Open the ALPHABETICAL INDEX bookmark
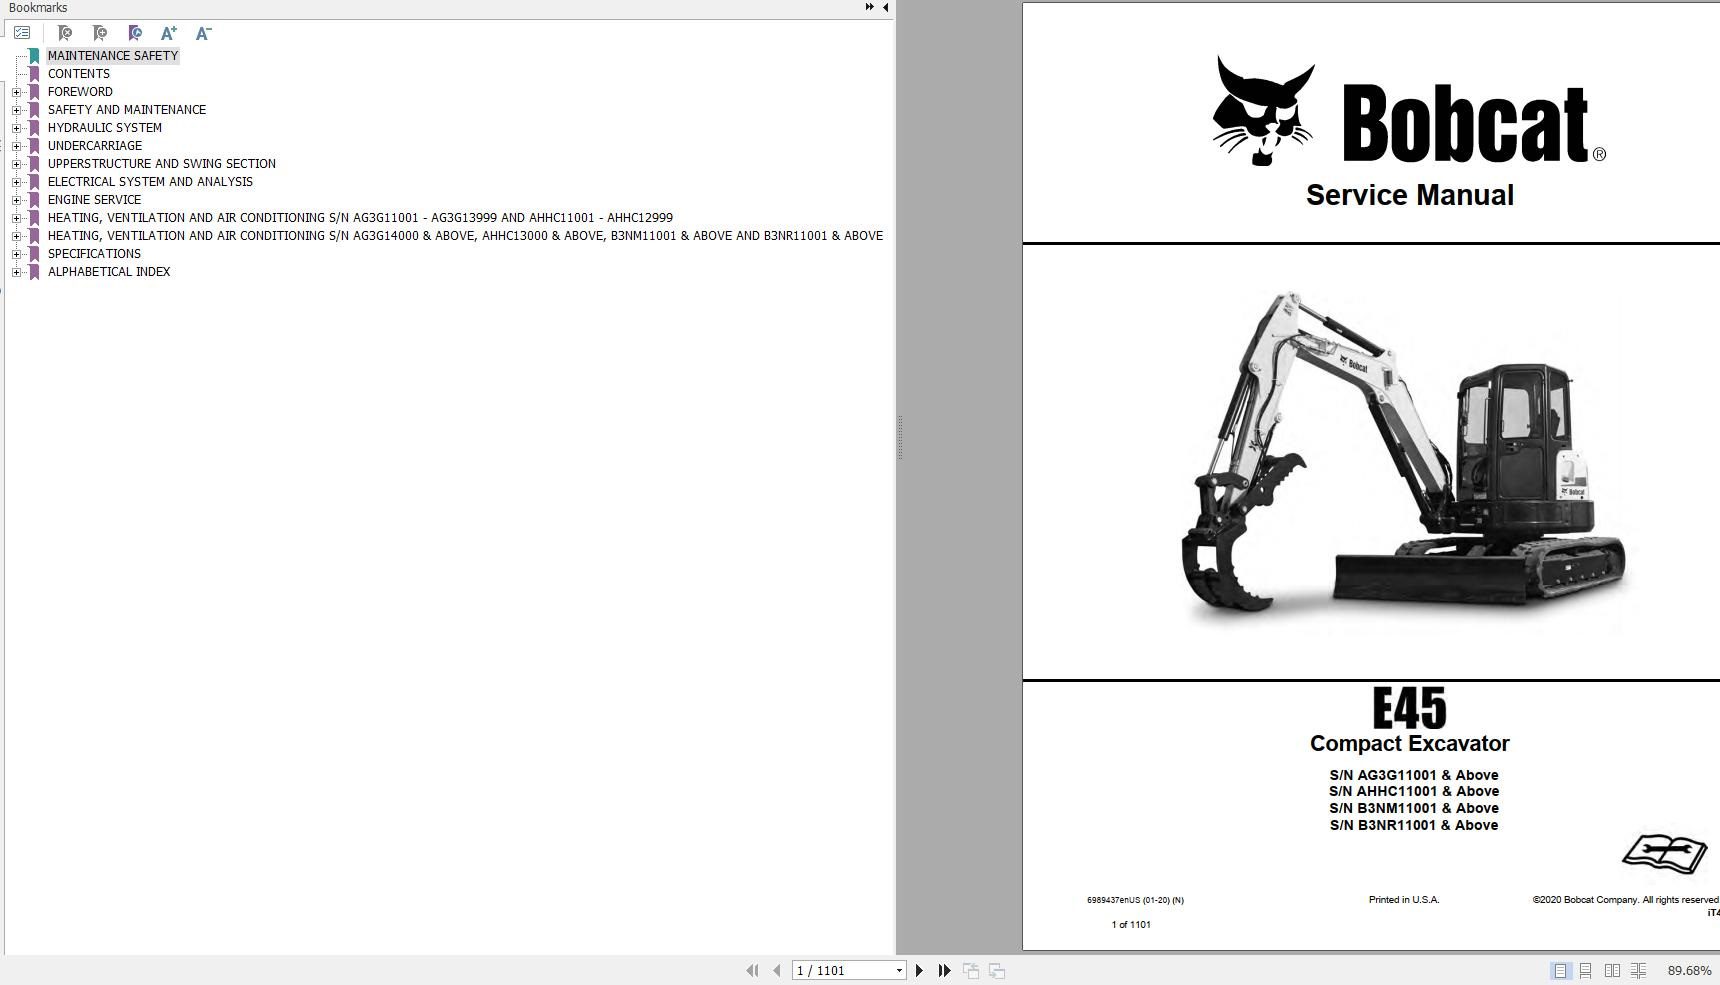The image size is (1720, 985). coord(108,271)
